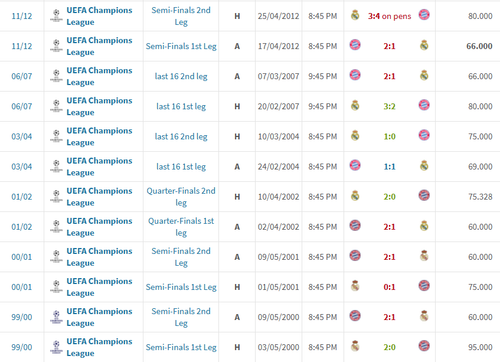500x362 pixels.
Task: Open season 03/04 link in 10/03/2004 row
Action: (x=22, y=136)
